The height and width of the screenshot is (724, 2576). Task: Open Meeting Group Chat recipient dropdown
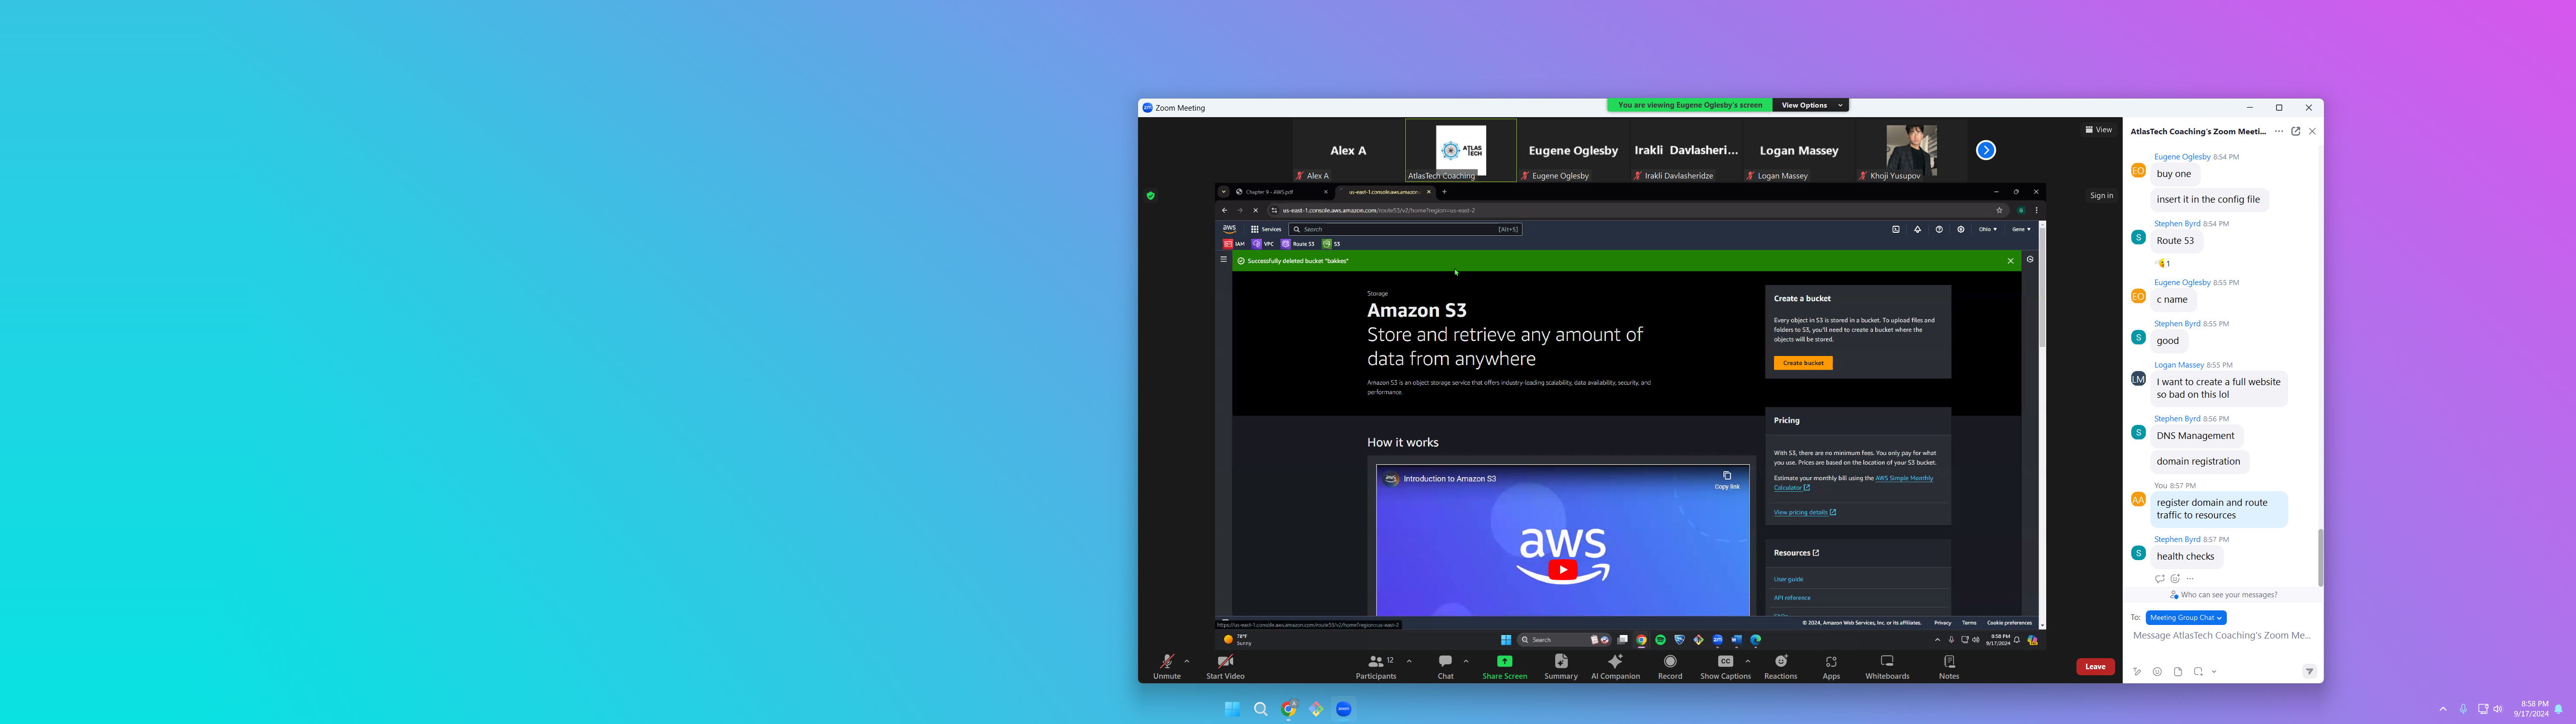click(x=2185, y=618)
